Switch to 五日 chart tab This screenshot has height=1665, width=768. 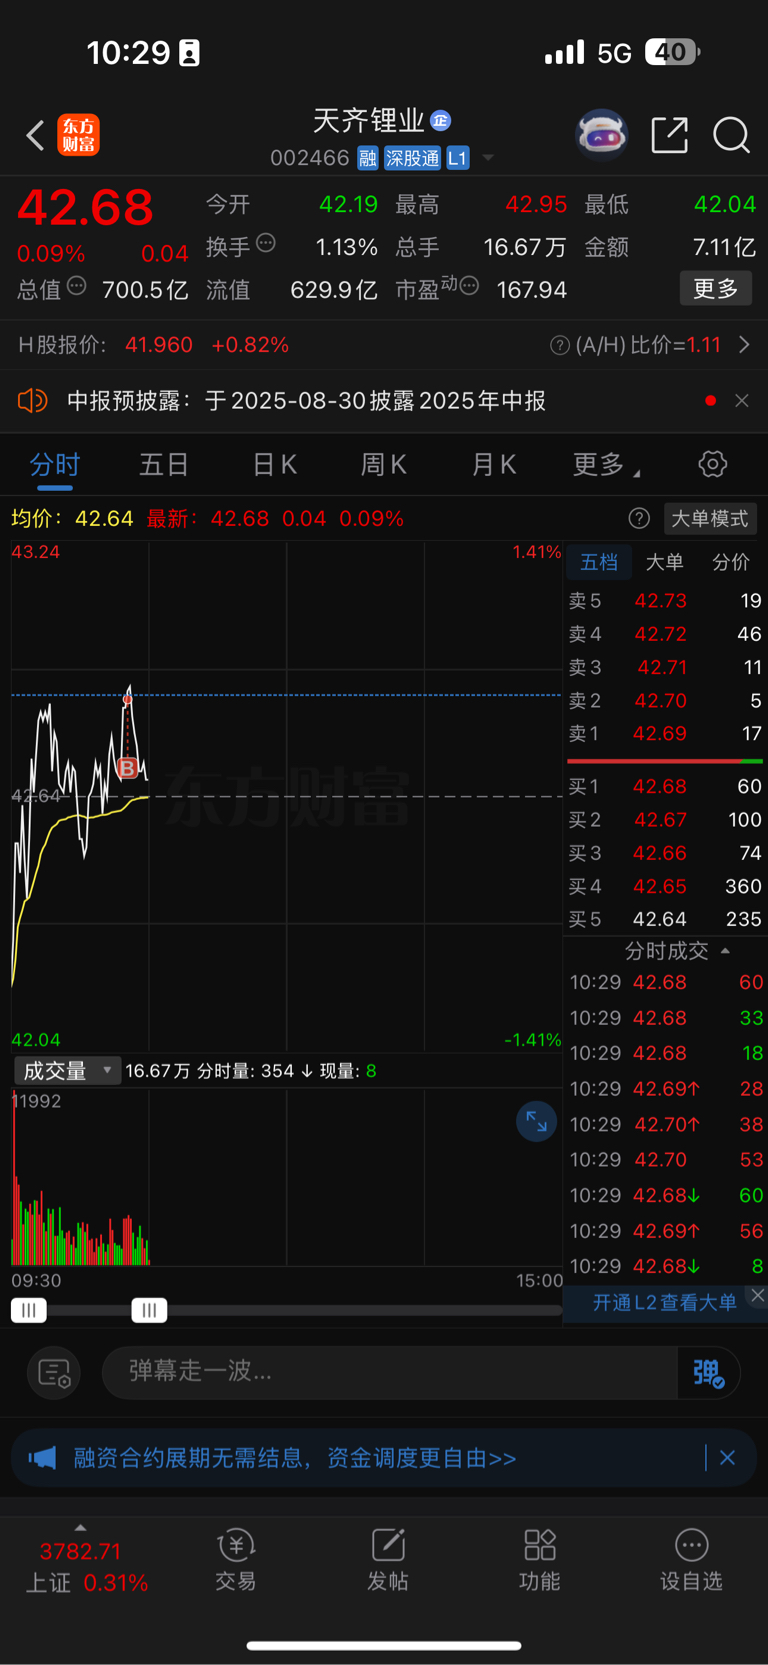coord(164,465)
